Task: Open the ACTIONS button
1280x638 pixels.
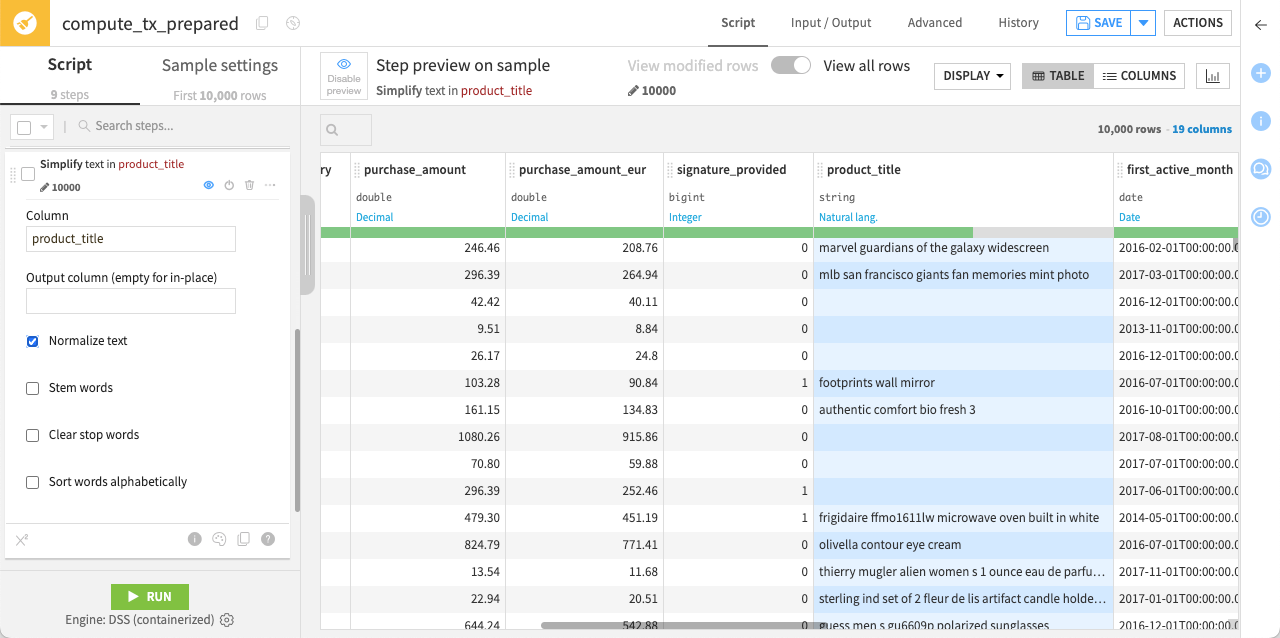Action: pyautogui.click(x=1198, y=23)
